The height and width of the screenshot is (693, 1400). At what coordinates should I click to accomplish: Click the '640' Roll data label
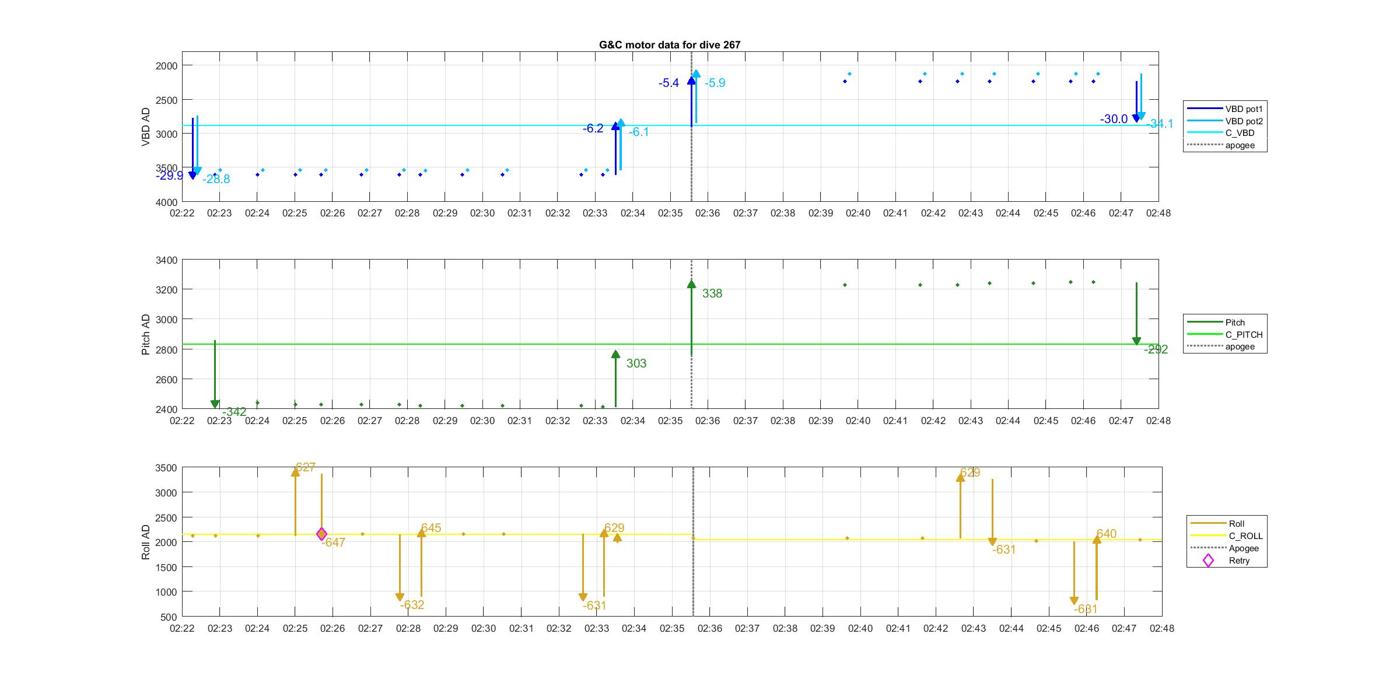coord(1106,535)
